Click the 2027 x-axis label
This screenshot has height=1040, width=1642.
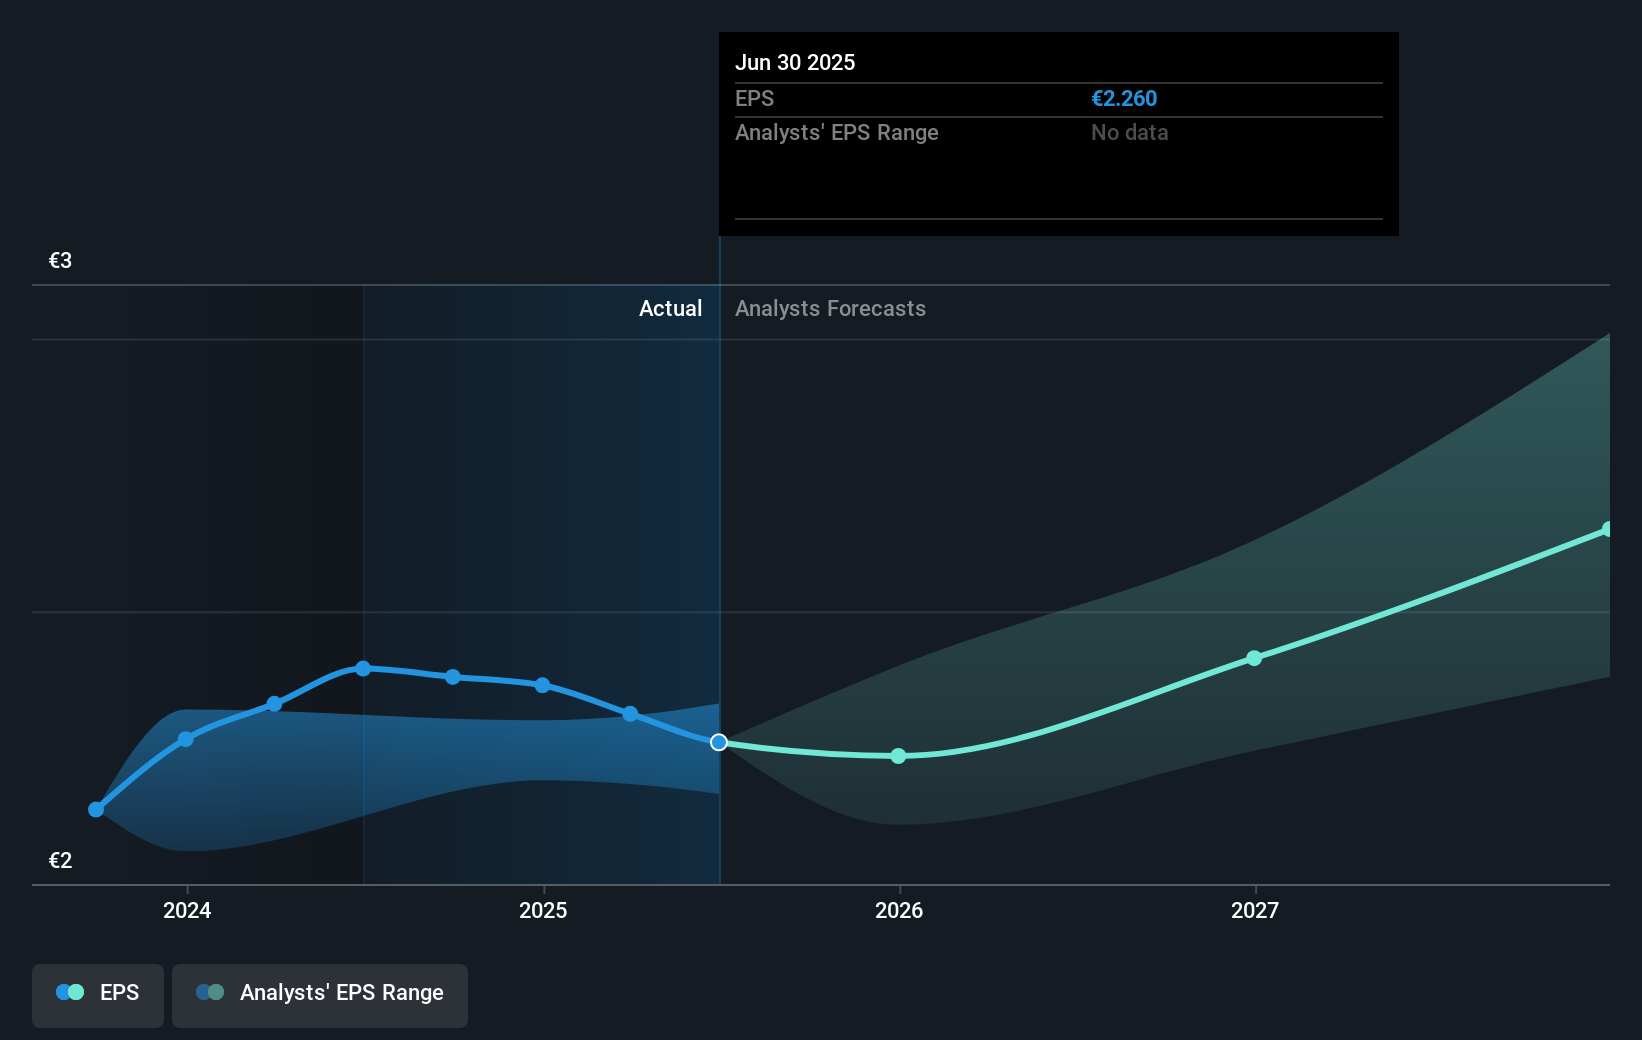pyautogui.click(x=1255, y=910)
